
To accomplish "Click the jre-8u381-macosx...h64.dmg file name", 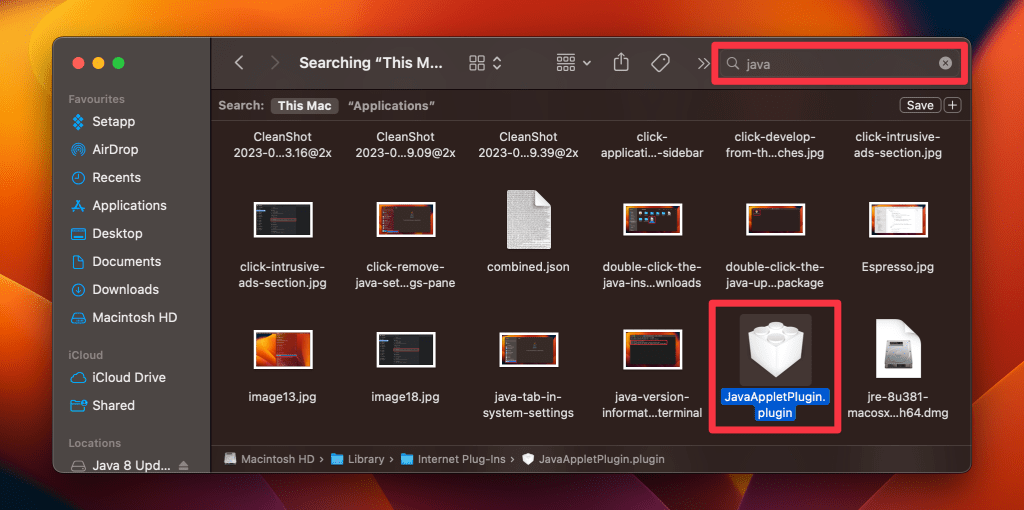I will click(898, 405).
